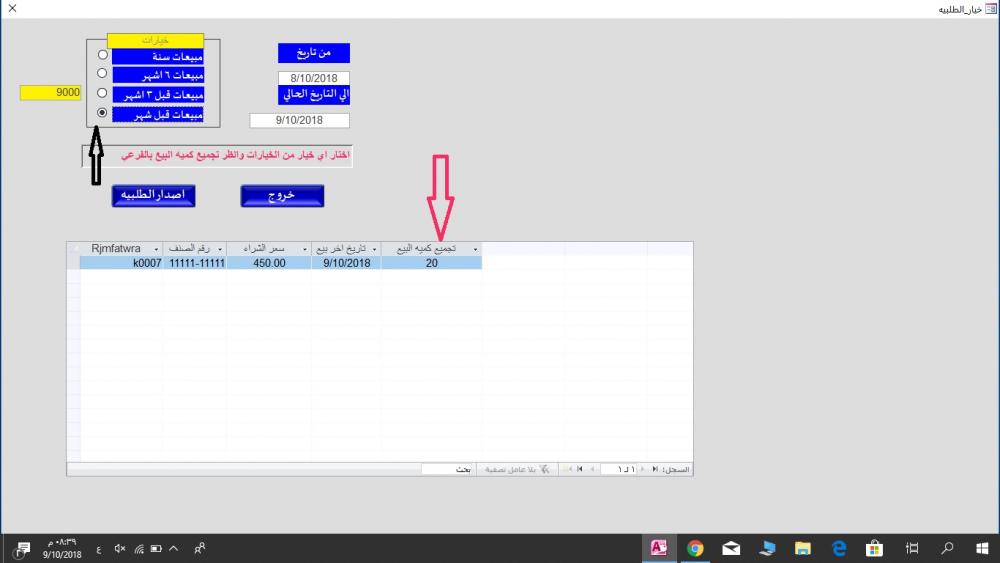Open Microsoft Store from the taskbar
The image size is (1000, 563).
[x=874, y=548]
